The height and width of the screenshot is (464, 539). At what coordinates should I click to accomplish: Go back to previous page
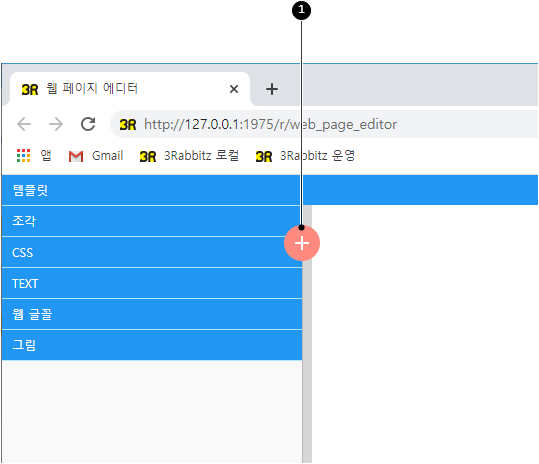pyautogui.click(x=24, y=124)
